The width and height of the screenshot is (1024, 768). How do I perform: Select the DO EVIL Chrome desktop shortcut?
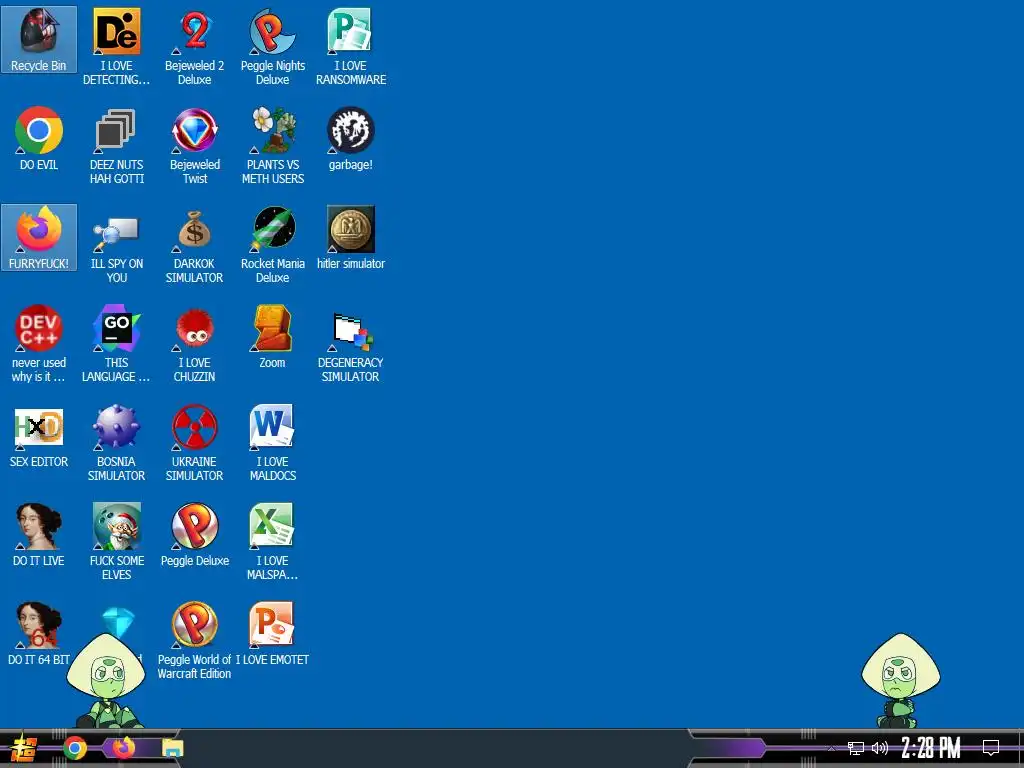[39, 138]
